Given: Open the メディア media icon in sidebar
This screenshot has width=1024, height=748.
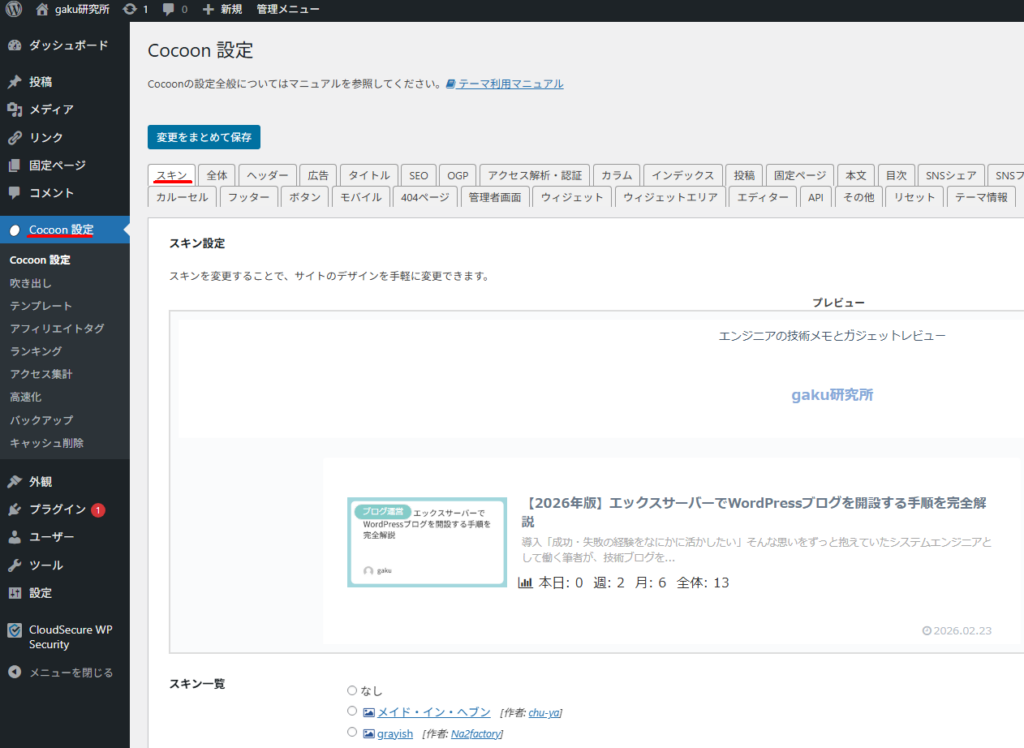Looking at the screenshot, I should point(14,109).
